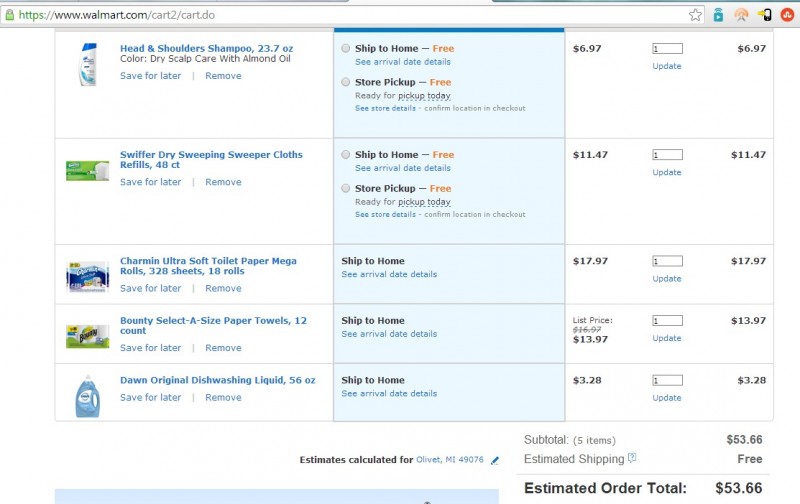Update quantity for Charmin Toilet Paper
Screen dimensions: 800x504
(667, 279)
